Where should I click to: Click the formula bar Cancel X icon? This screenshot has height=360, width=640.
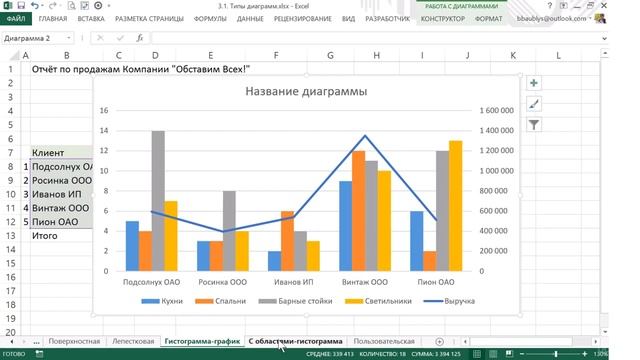coord(100,38)
